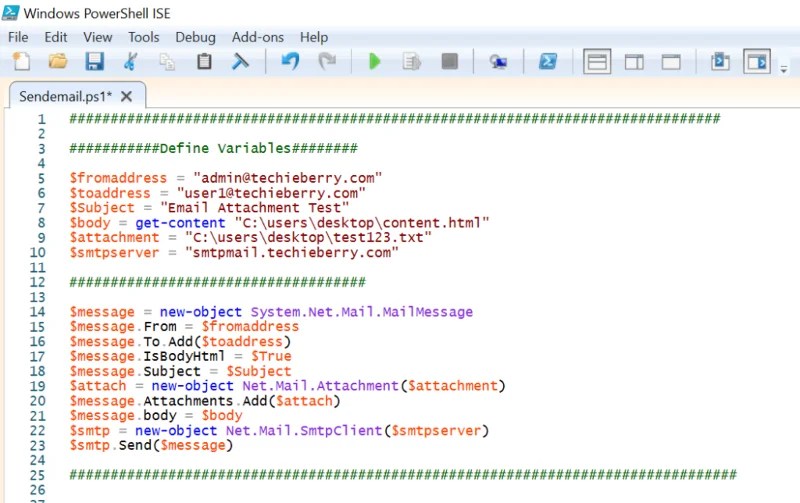Viewport: 800px width, 503px height.
Task: Open the Help menu
Action: point(314,37)
